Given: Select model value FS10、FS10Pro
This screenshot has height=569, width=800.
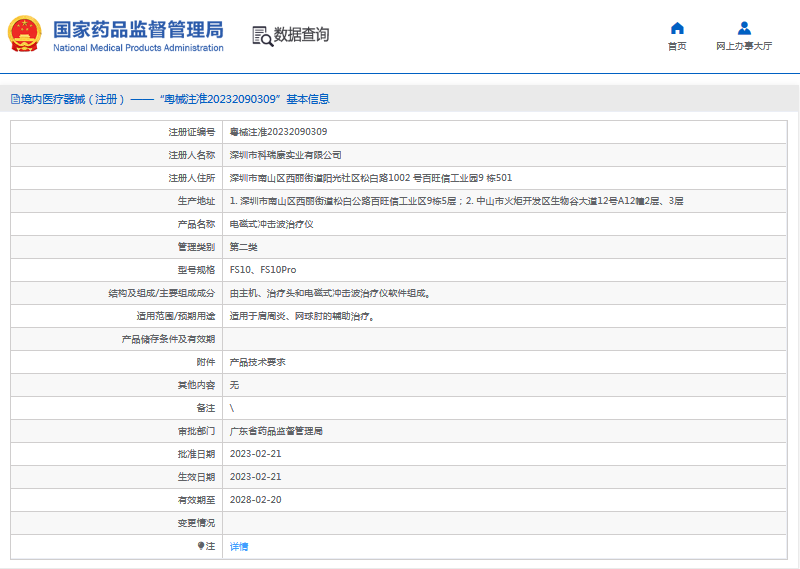Looking at the screenshot, I should tap(263, 270).
